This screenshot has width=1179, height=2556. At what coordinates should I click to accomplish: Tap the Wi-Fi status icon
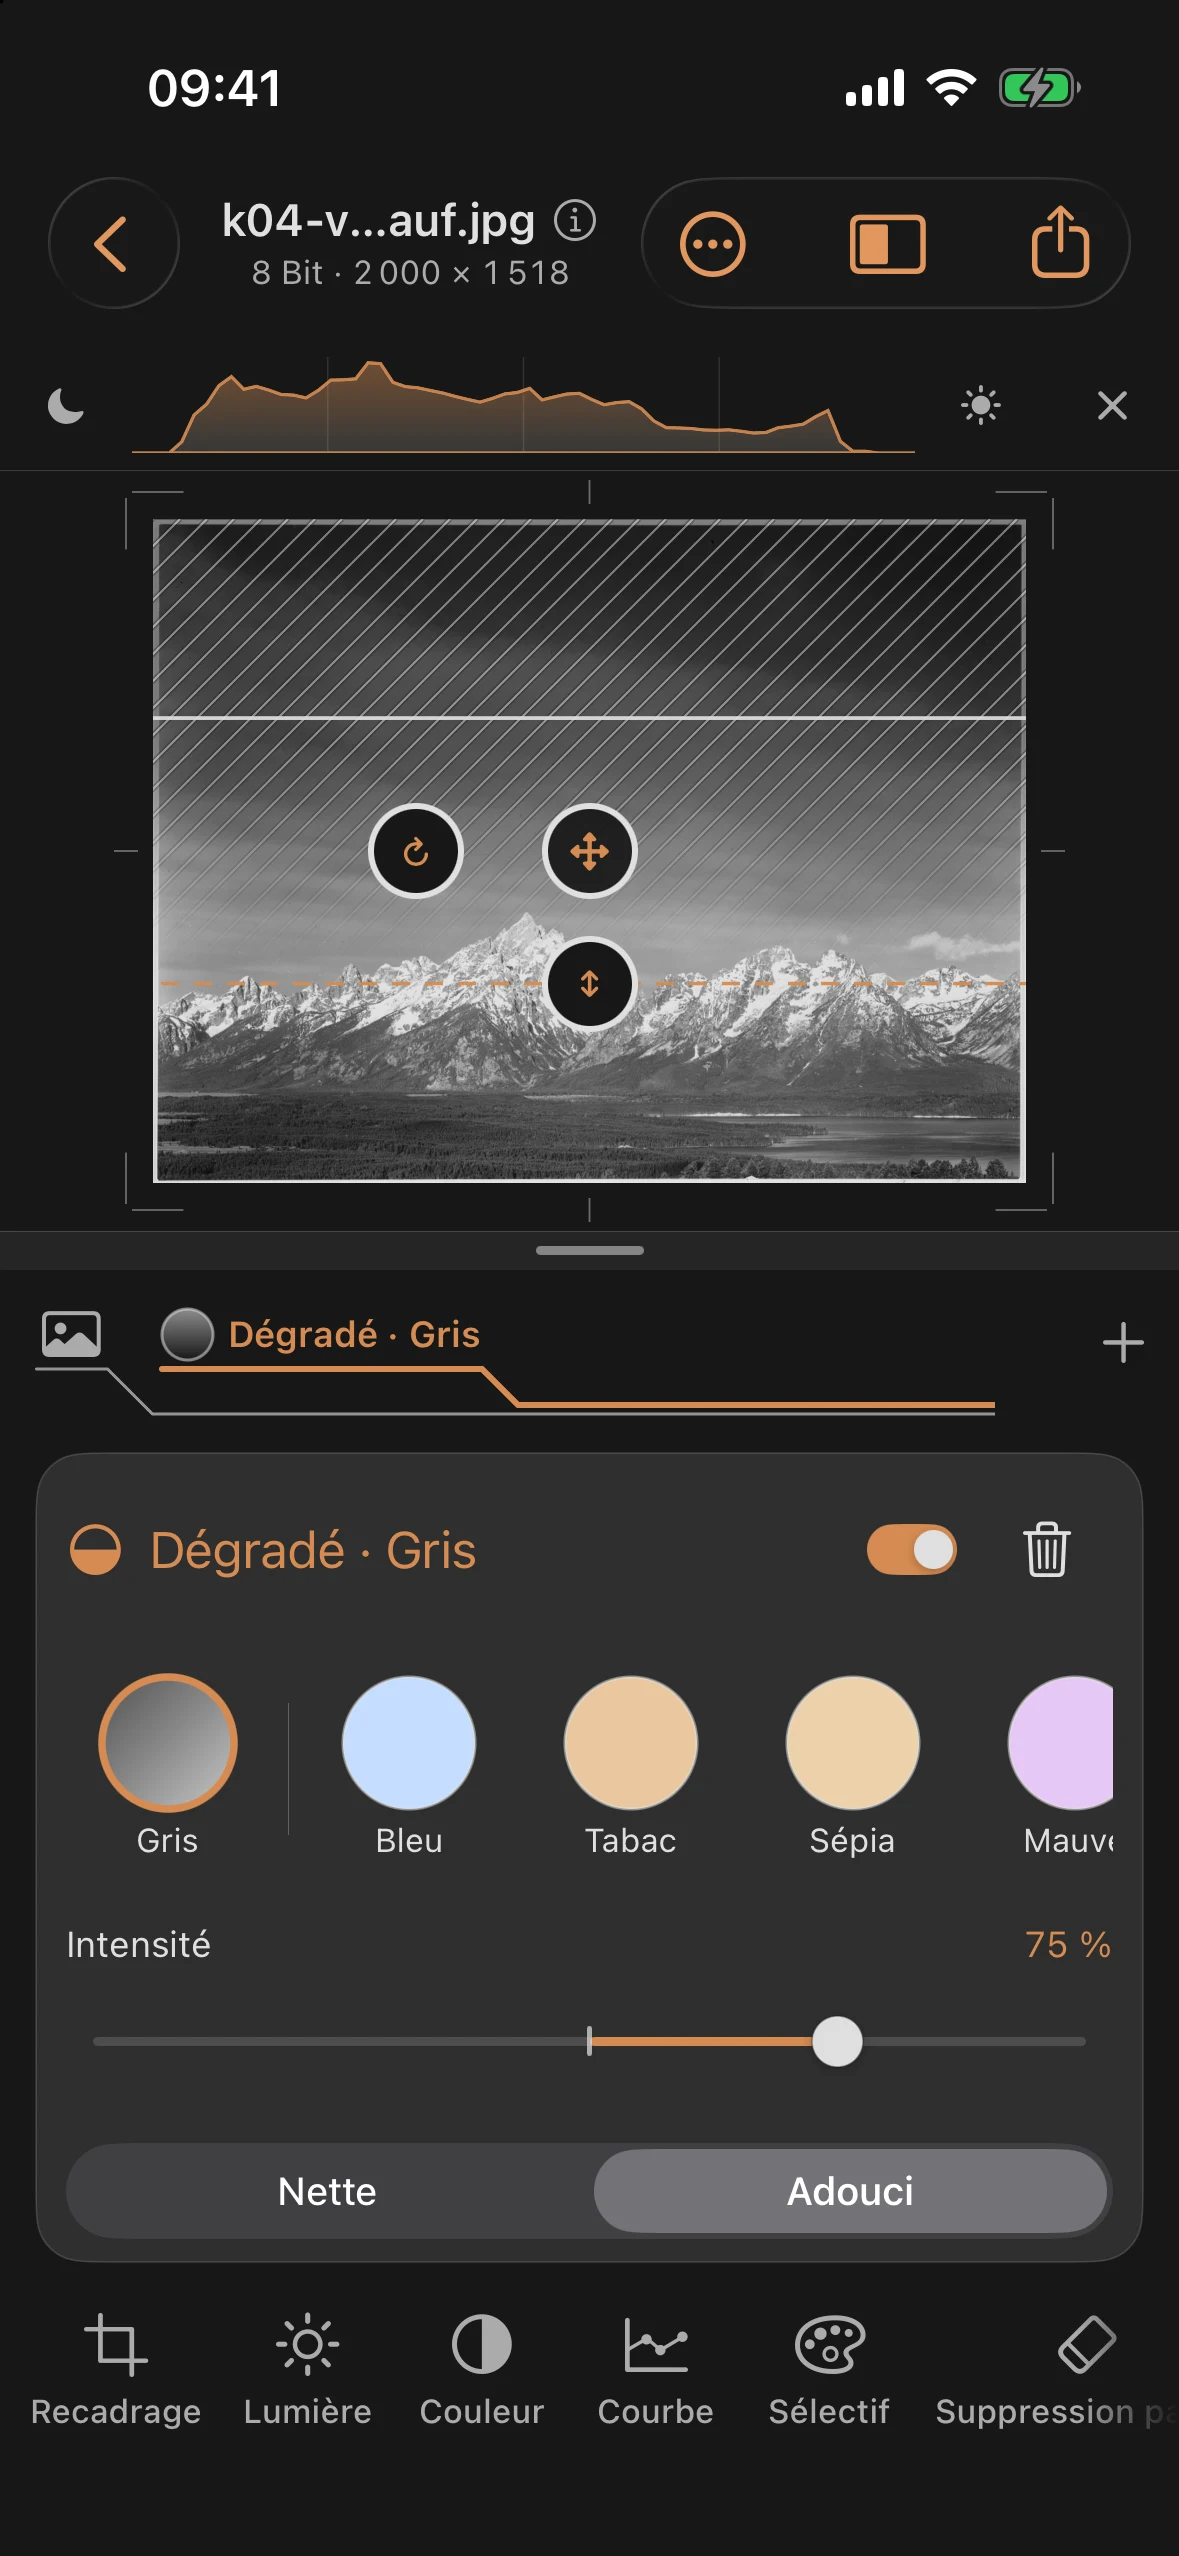coord(951,88)
